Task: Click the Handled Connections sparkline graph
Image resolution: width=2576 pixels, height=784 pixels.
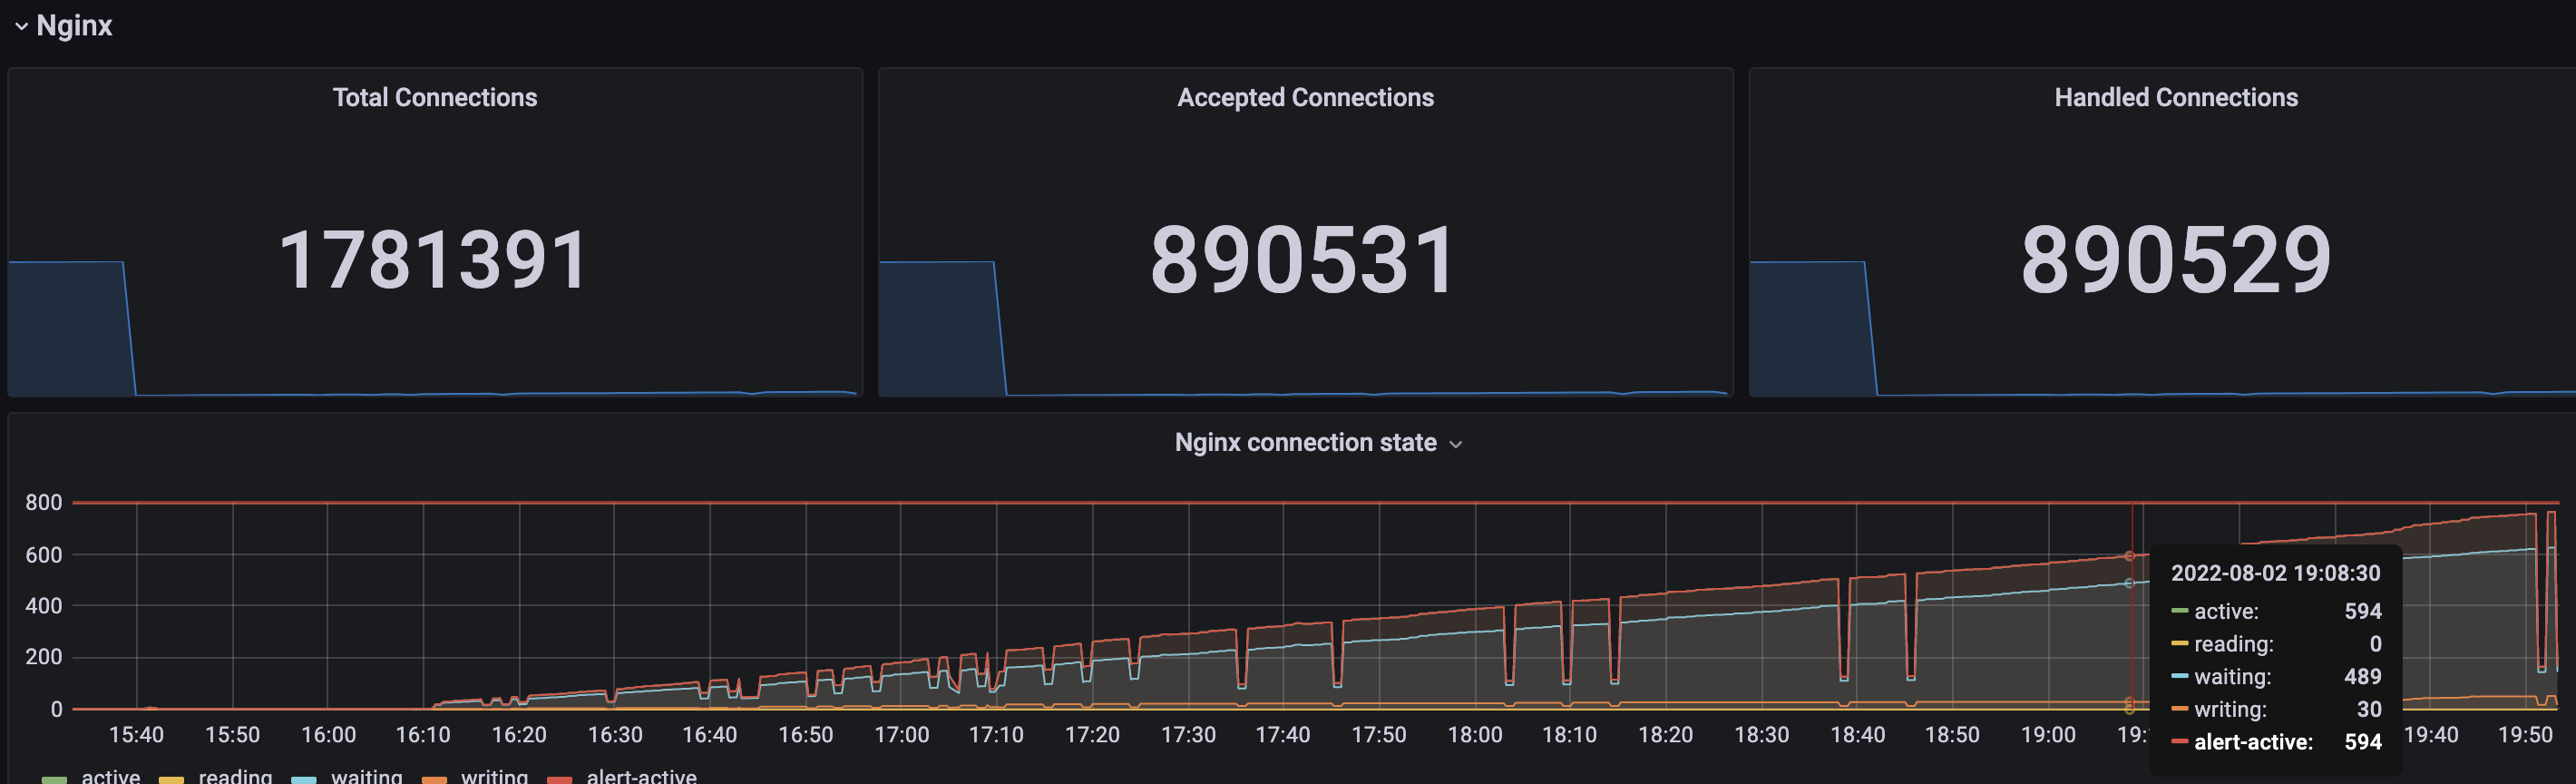Action: tap(2163, 328)
